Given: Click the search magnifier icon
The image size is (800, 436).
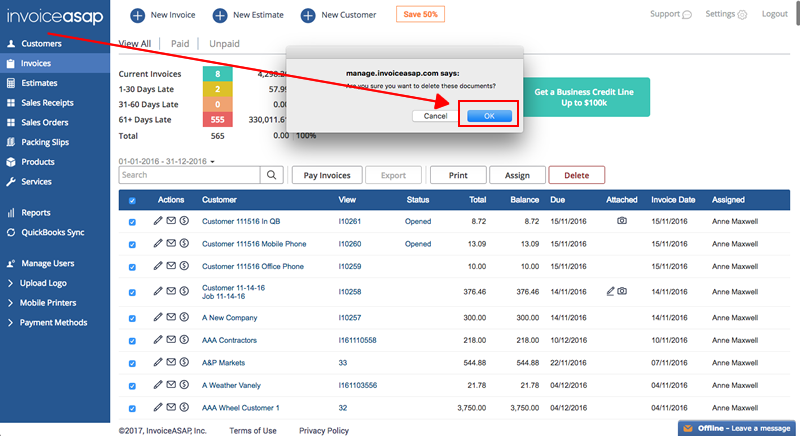Looking at the screenshot, I should 271,175.
